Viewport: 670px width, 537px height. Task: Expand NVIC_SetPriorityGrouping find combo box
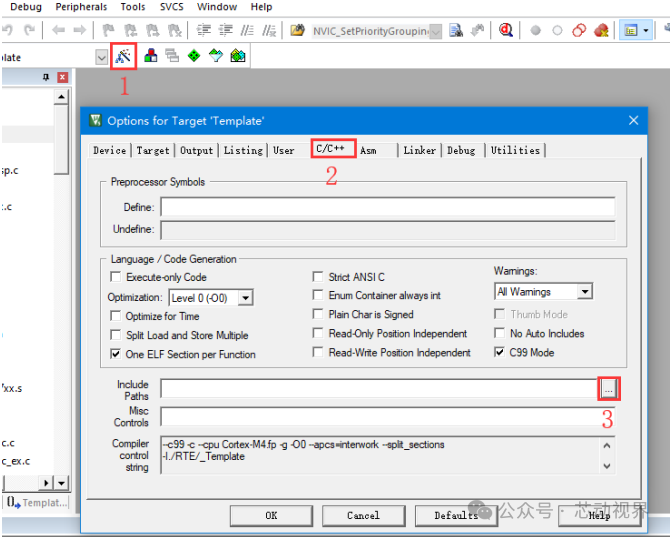[435, 31]
